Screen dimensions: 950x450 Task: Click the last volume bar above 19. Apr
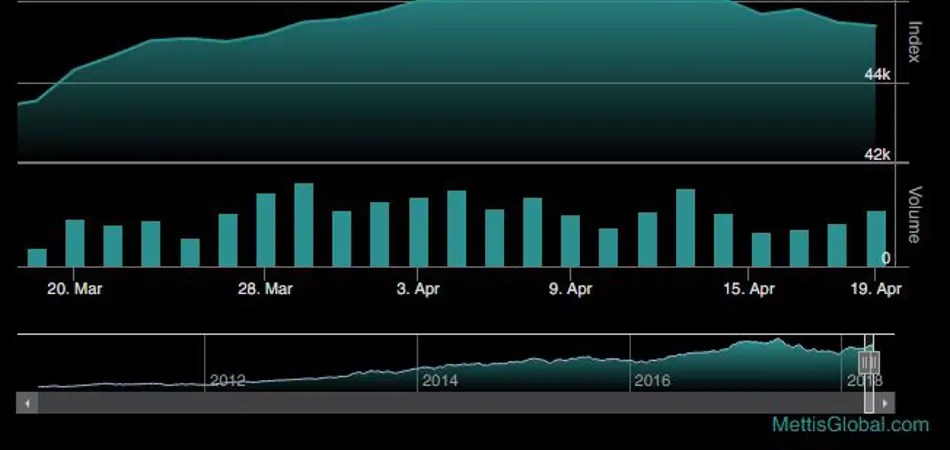[x=876, y=238]
